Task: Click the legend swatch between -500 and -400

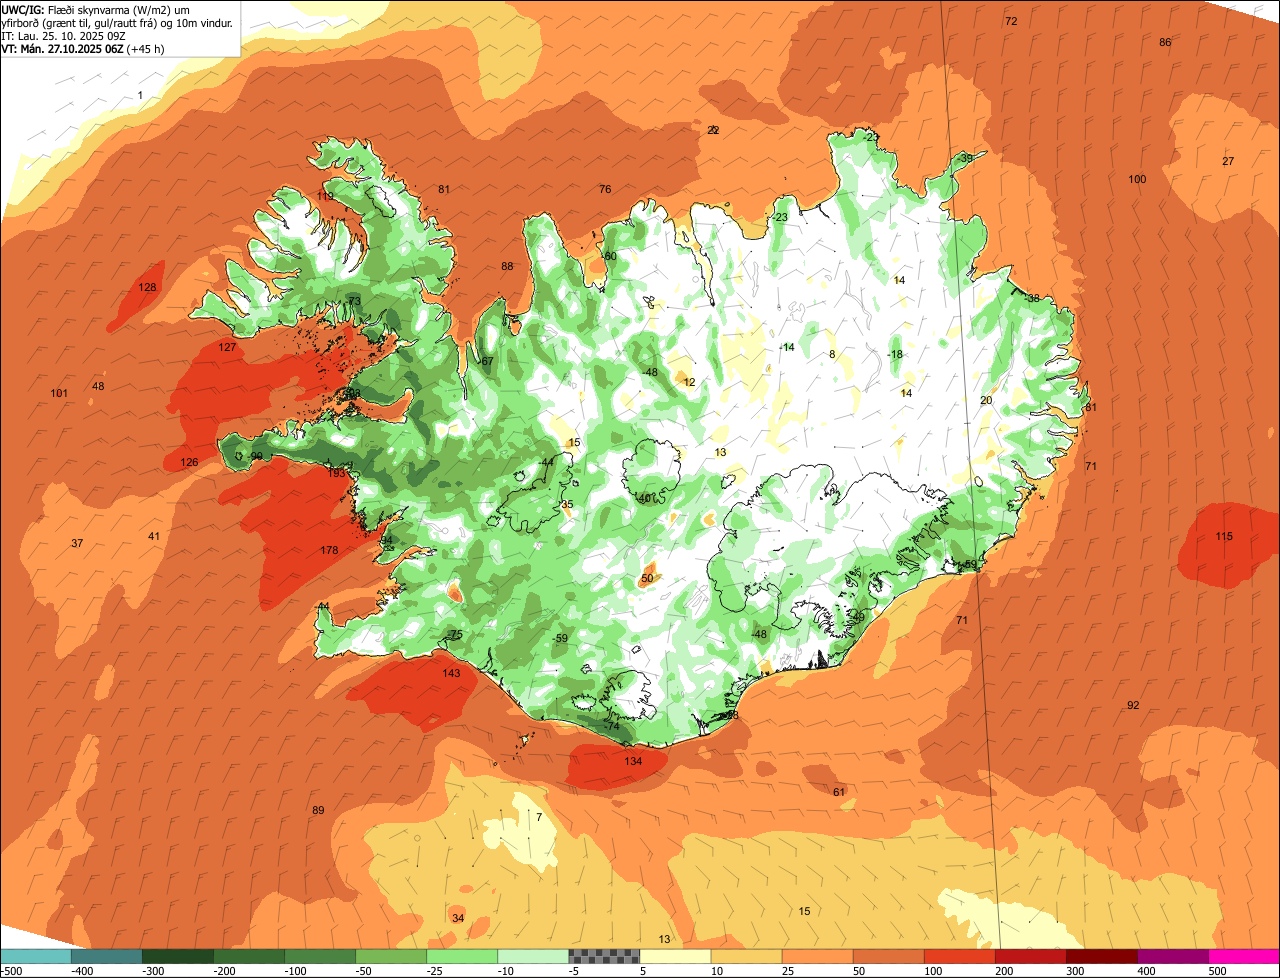Action: click(36, 956)
